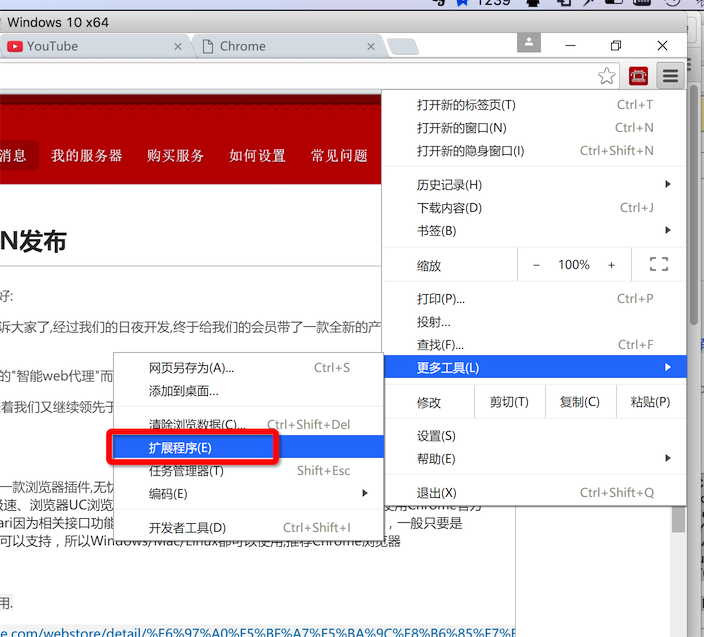Viewport: 704px width, 637px height.
Task: Toggle fullscreen mode icon in zoom row
Action: [x=658, y=265]
